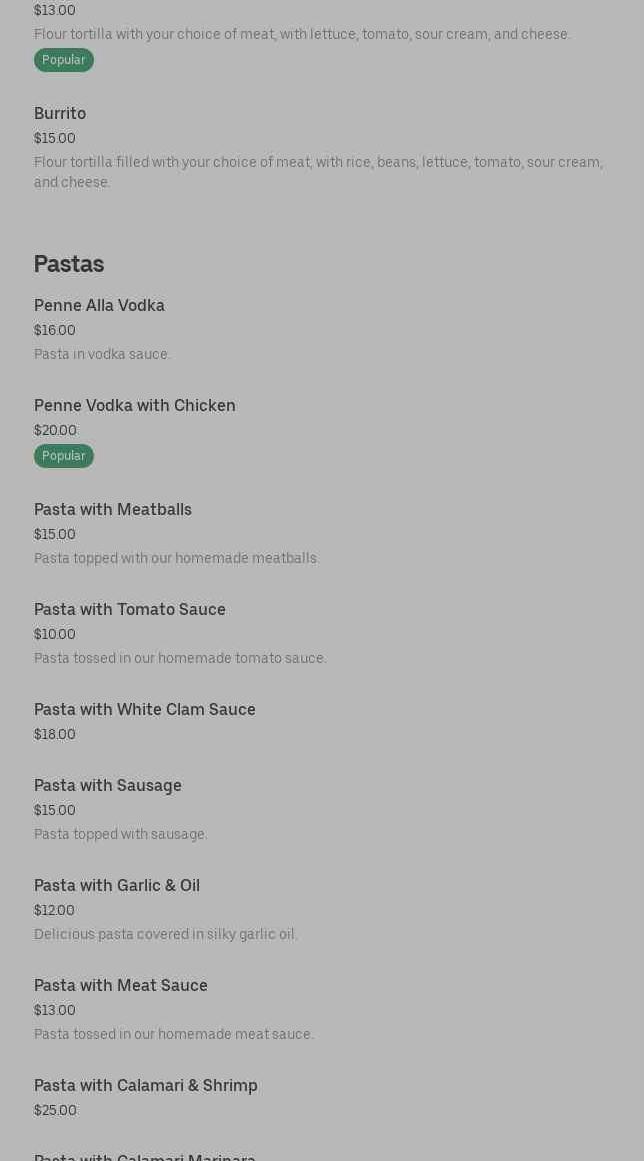Screen dimensions: 644x1161
Task: Click the $16.00 price under Penne Alla Vodka
Action: point(55,331)
